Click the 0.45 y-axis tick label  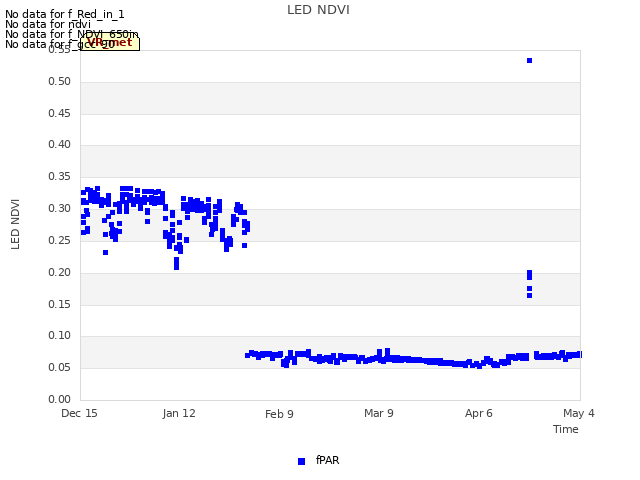(60, 113)
